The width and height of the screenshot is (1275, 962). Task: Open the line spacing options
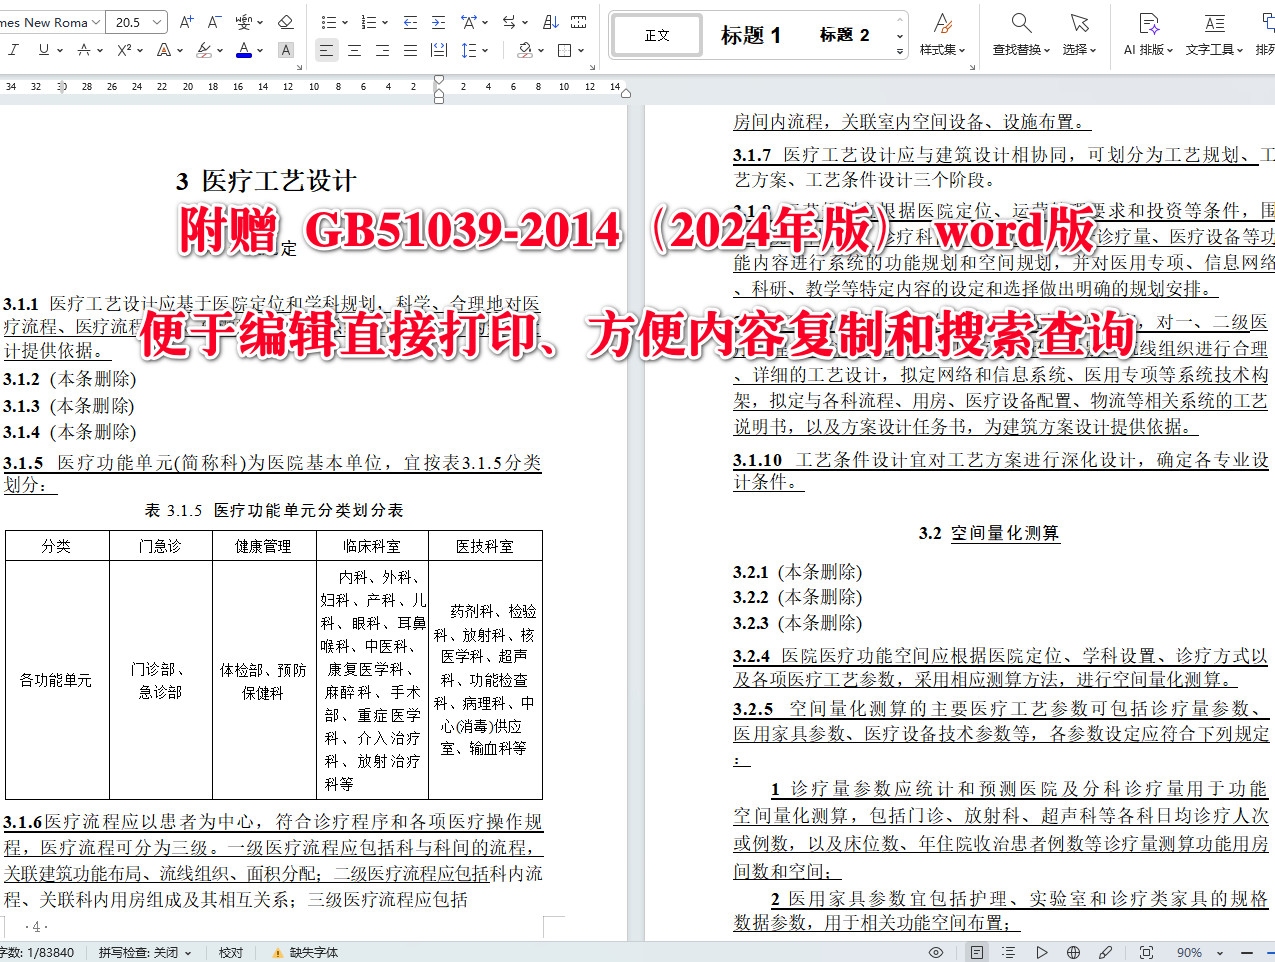(468, 50)
